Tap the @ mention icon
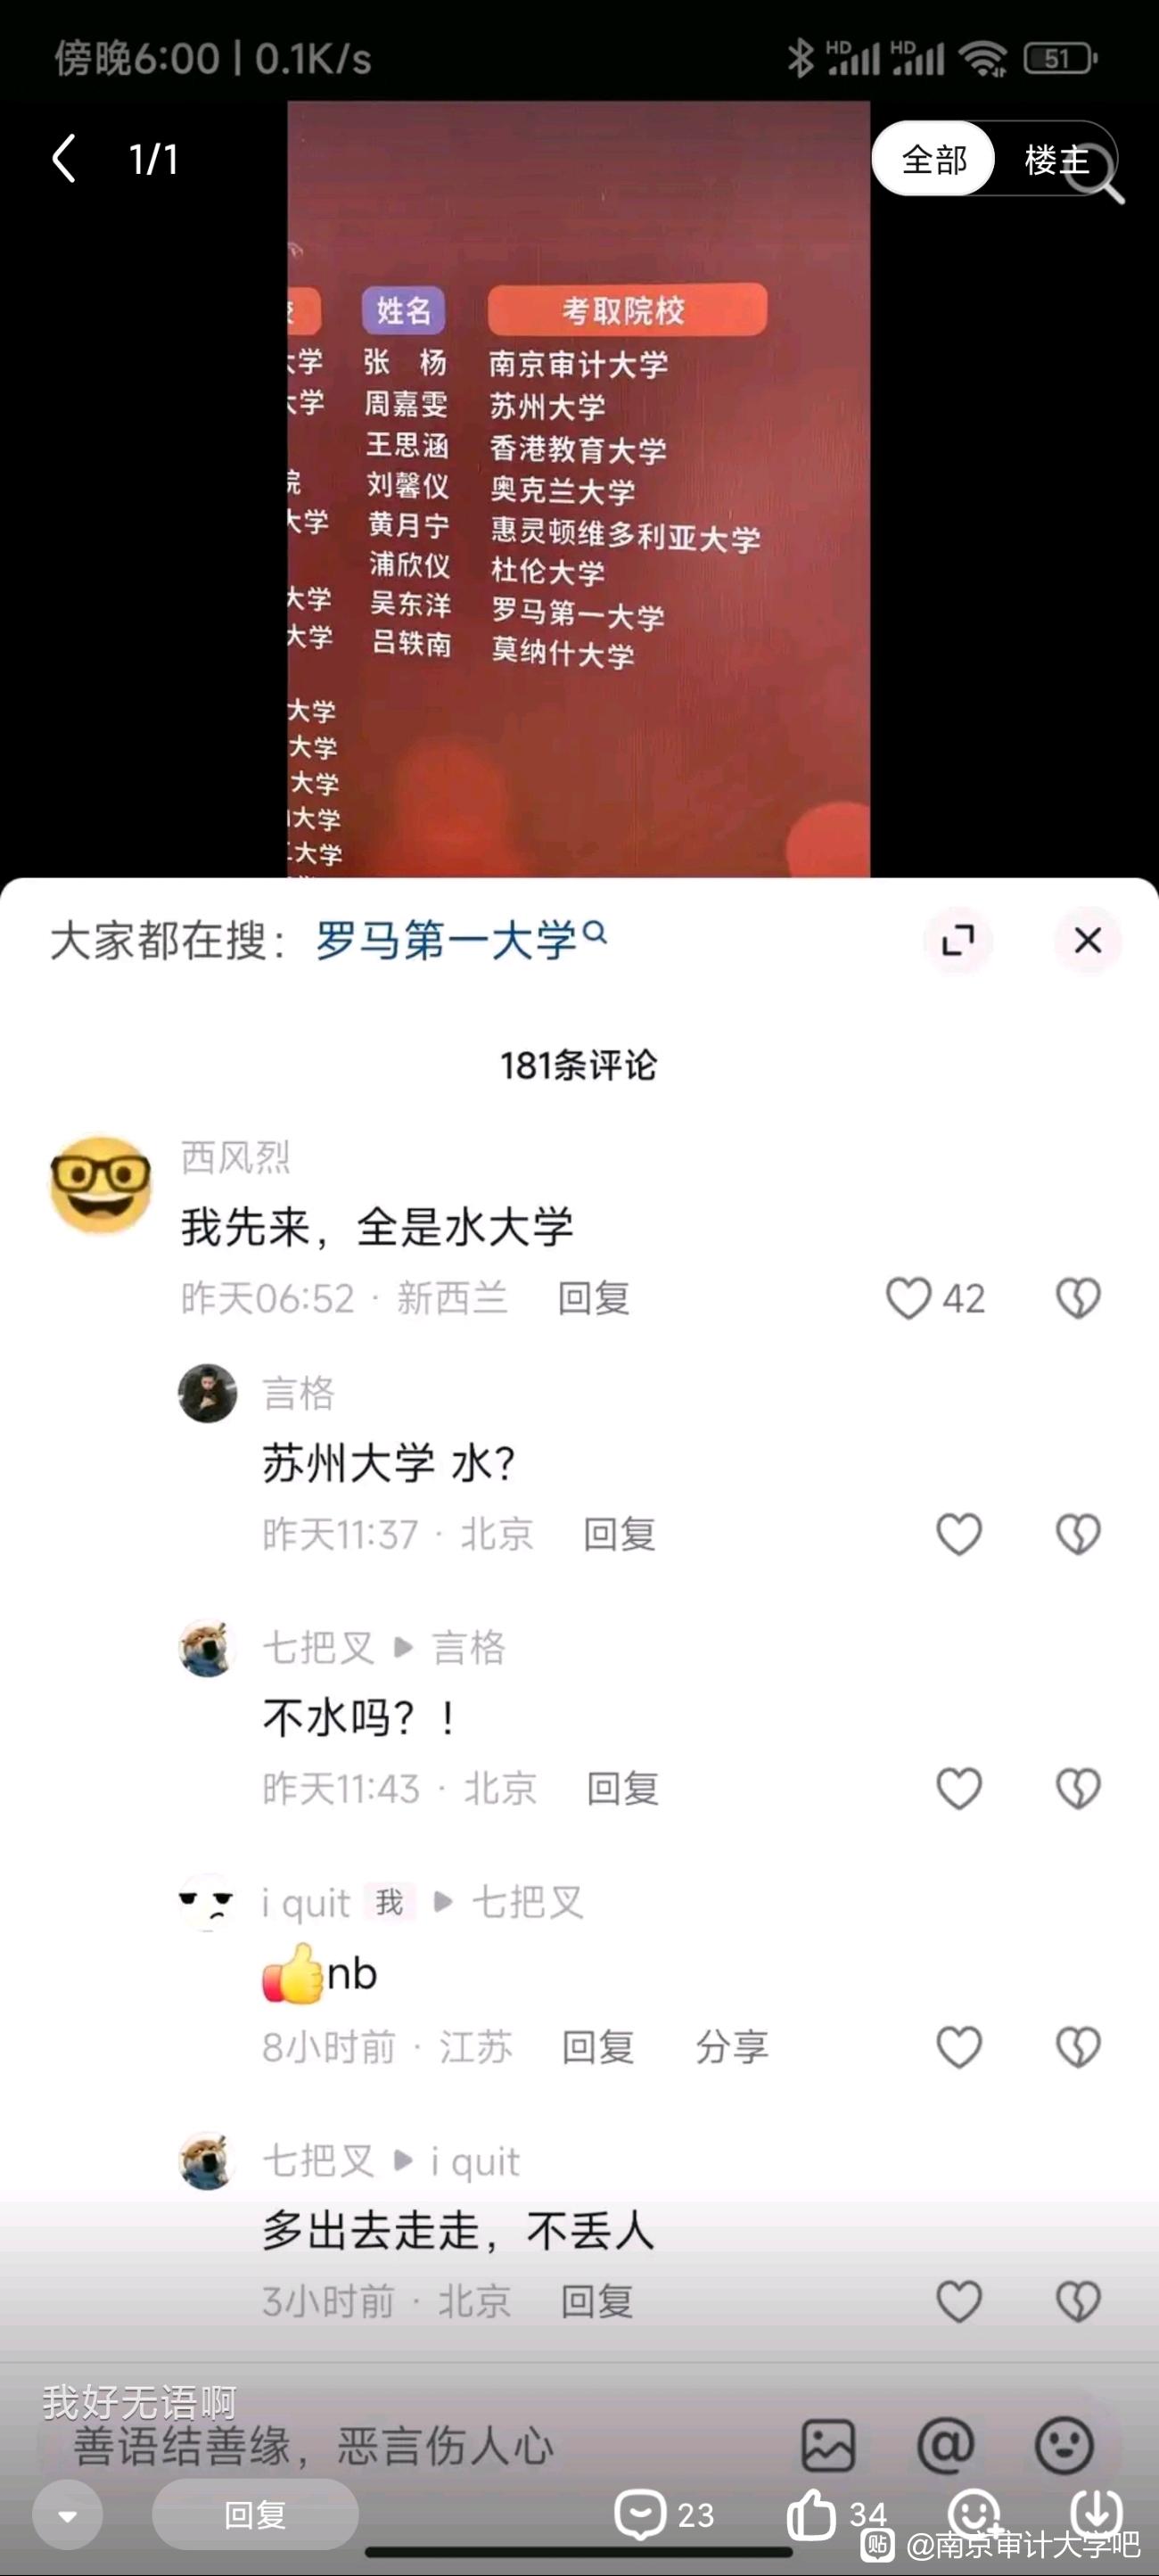The height and width of the screenshot is (2576, 1159). tap(945, 2446)
